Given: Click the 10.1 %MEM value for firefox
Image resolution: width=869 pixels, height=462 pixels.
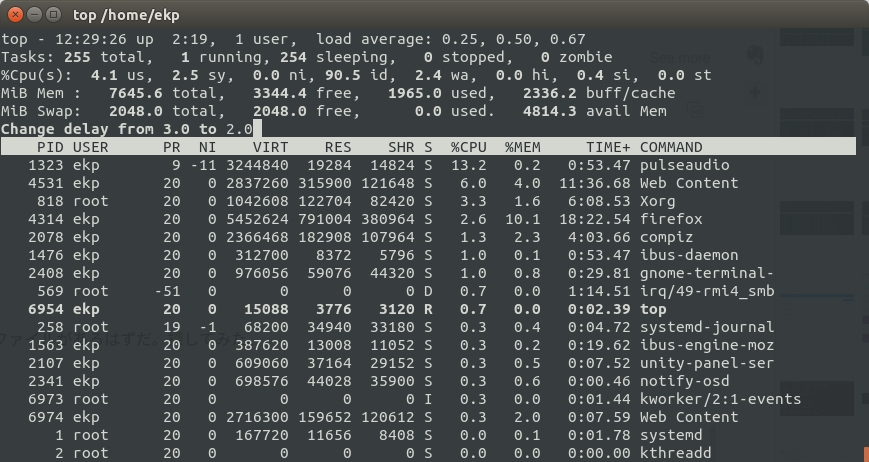Looking at the screenshot, I should (x=523, y=219).
